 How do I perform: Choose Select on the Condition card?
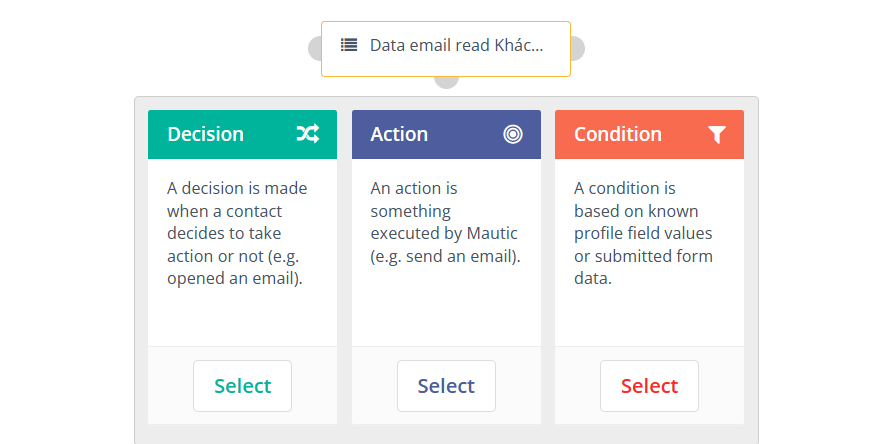(649, 386)
